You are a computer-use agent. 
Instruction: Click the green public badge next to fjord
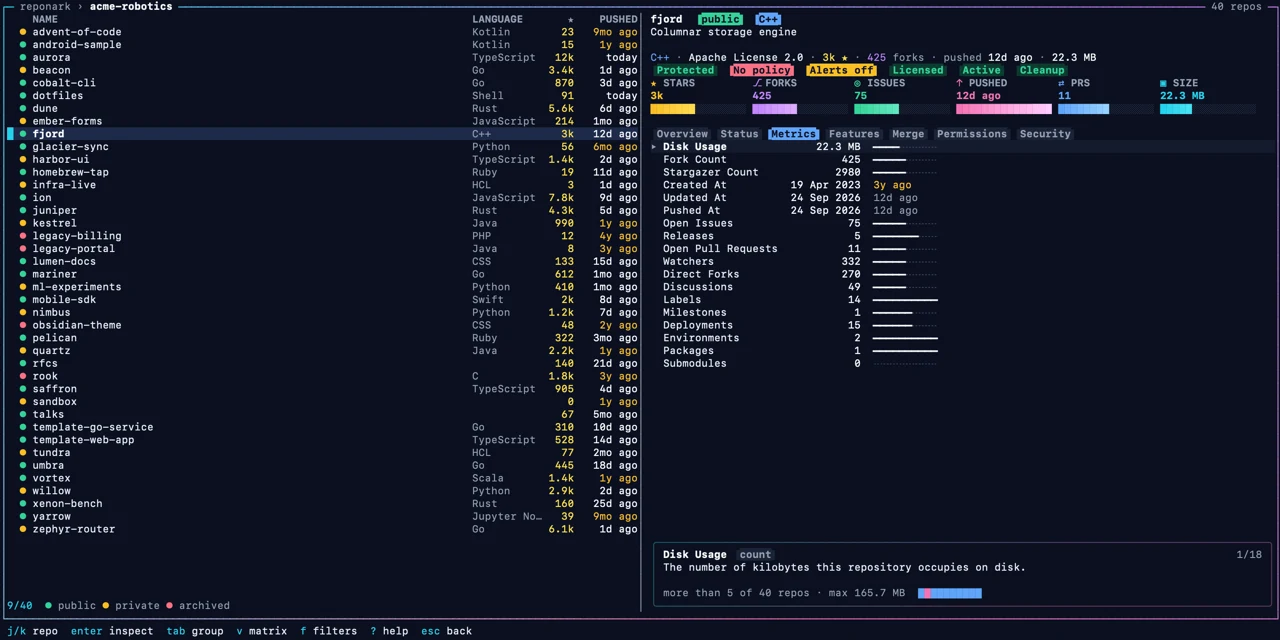point(720,19)
